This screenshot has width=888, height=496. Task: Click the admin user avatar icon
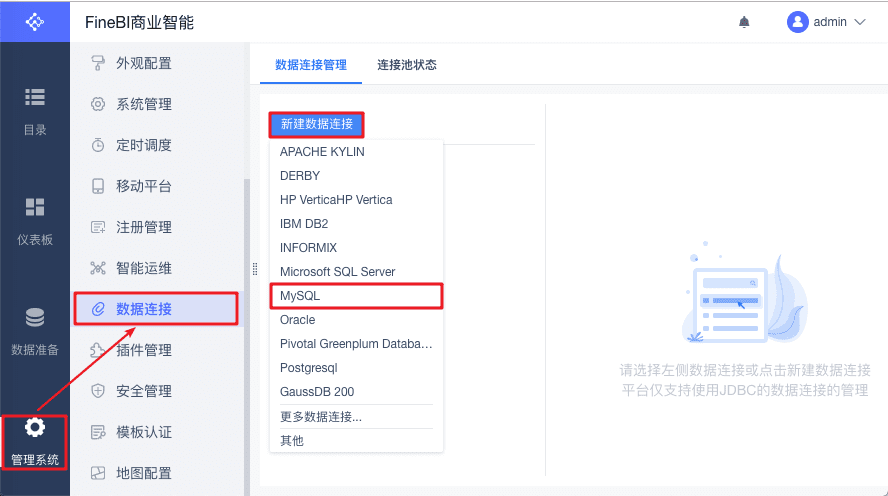pos(797,22)
